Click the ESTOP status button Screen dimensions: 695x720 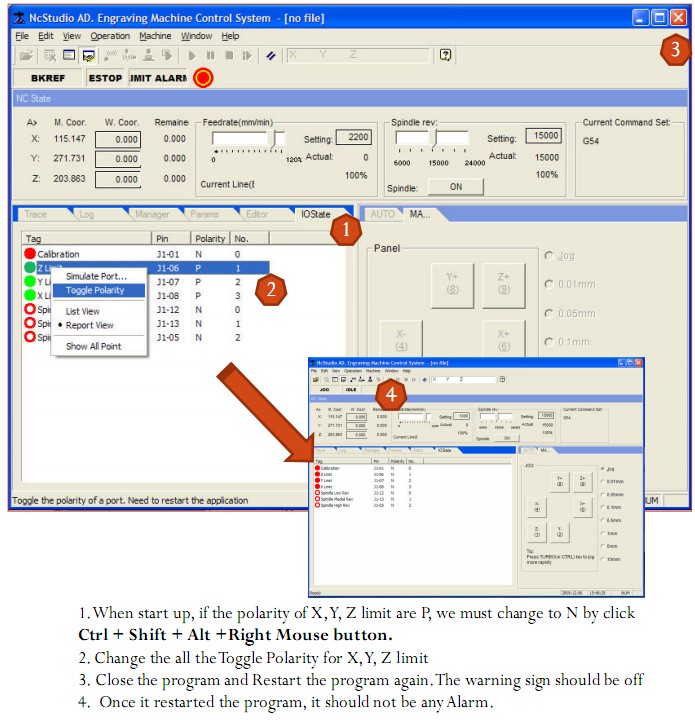tap(105, 78)
